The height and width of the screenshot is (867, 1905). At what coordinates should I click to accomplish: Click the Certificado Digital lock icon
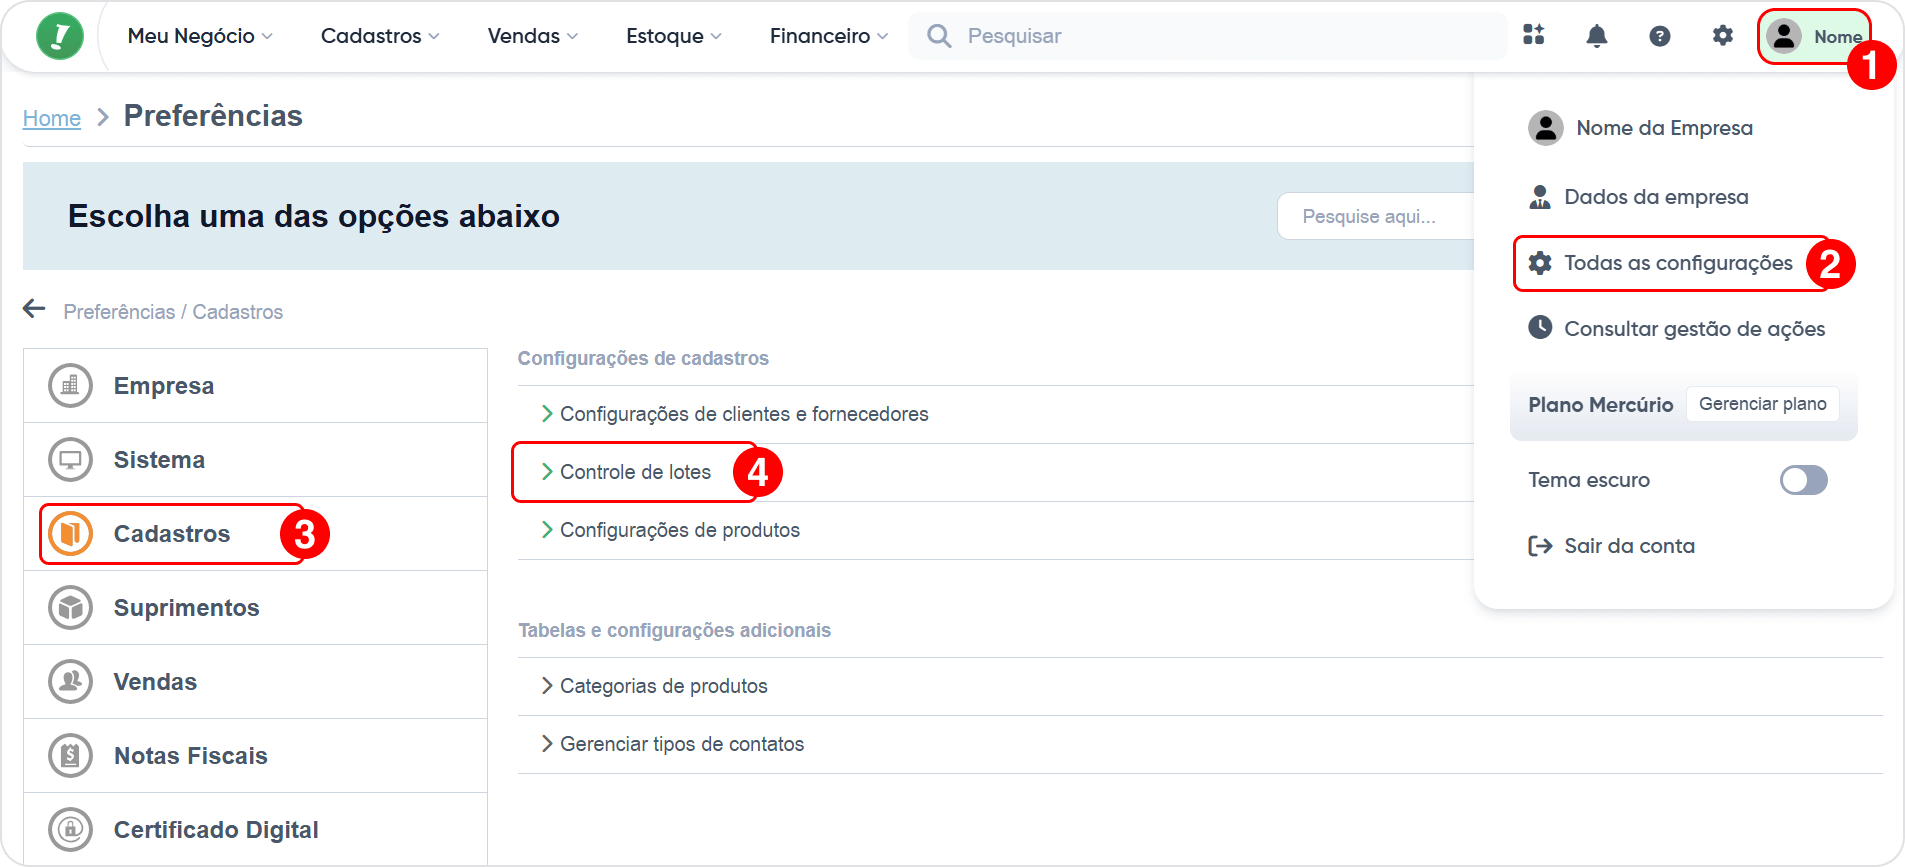coord(70,829)
